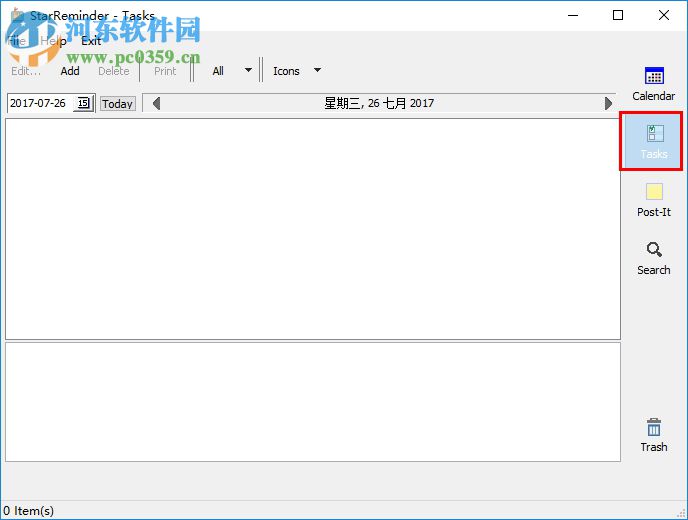Go to previous day arrow
The height and width of the screenshot is (520, 688).
(156, 104)
